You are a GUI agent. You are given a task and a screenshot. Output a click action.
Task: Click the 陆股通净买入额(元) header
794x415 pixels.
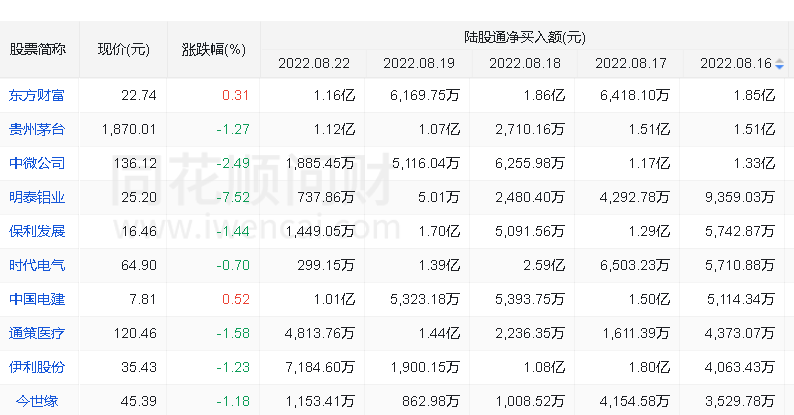pos(525,37)
